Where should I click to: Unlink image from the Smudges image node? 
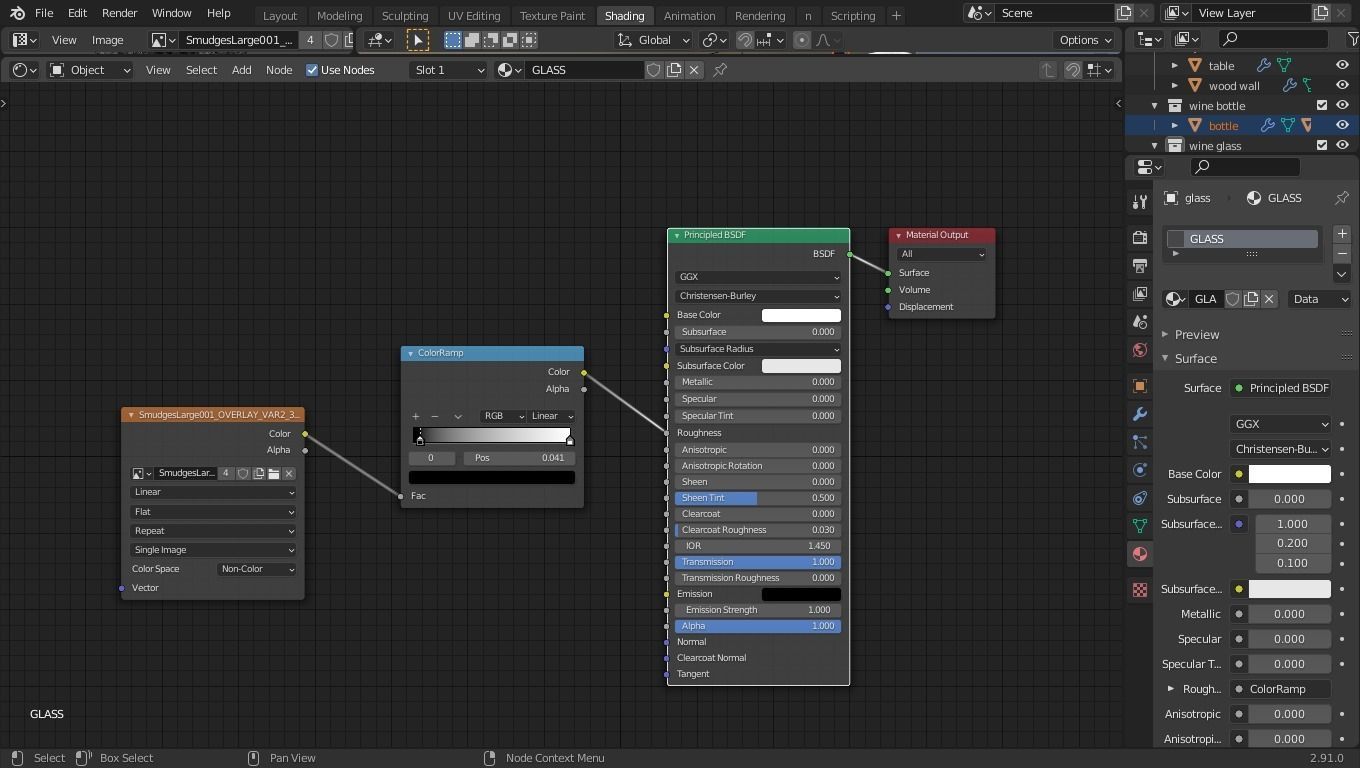(289, 473)
